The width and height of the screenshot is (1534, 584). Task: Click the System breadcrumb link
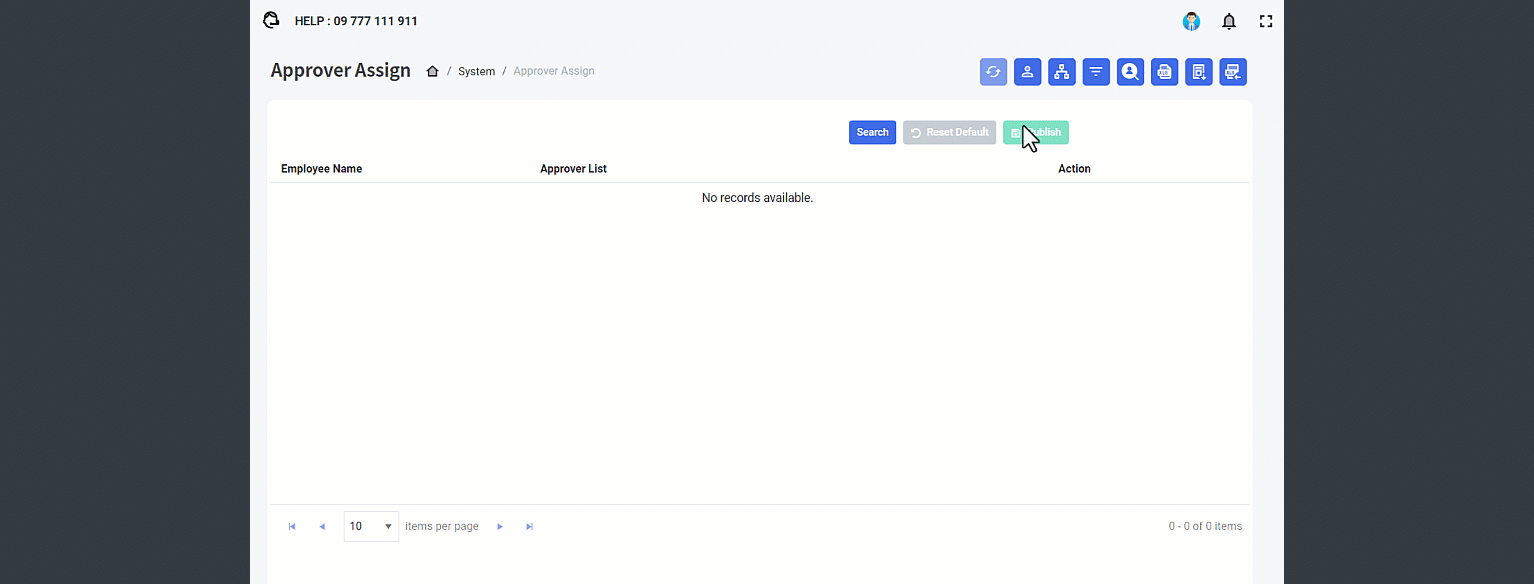(476, 71)
